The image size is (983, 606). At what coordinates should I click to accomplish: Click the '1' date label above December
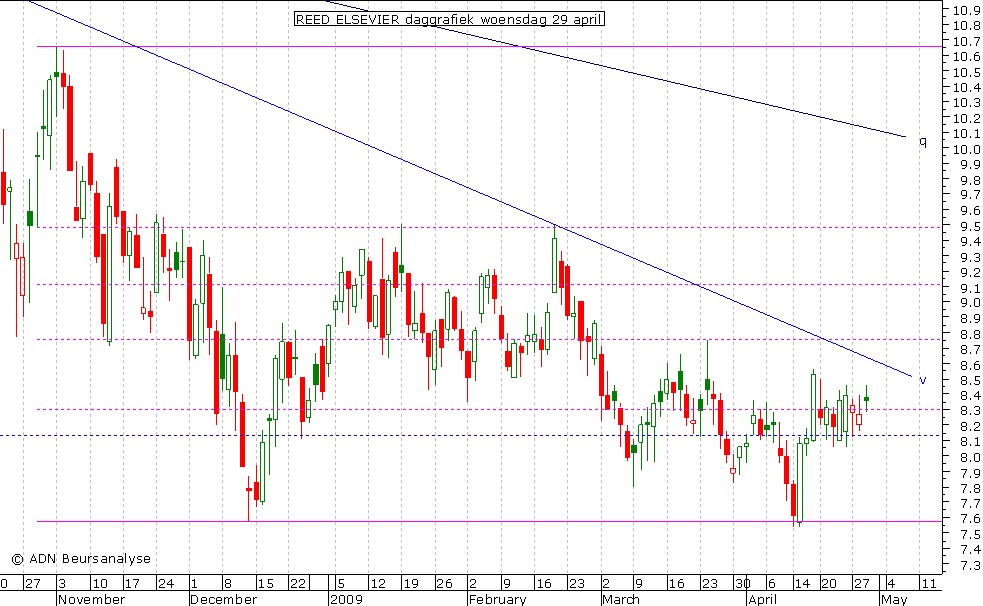194,583
